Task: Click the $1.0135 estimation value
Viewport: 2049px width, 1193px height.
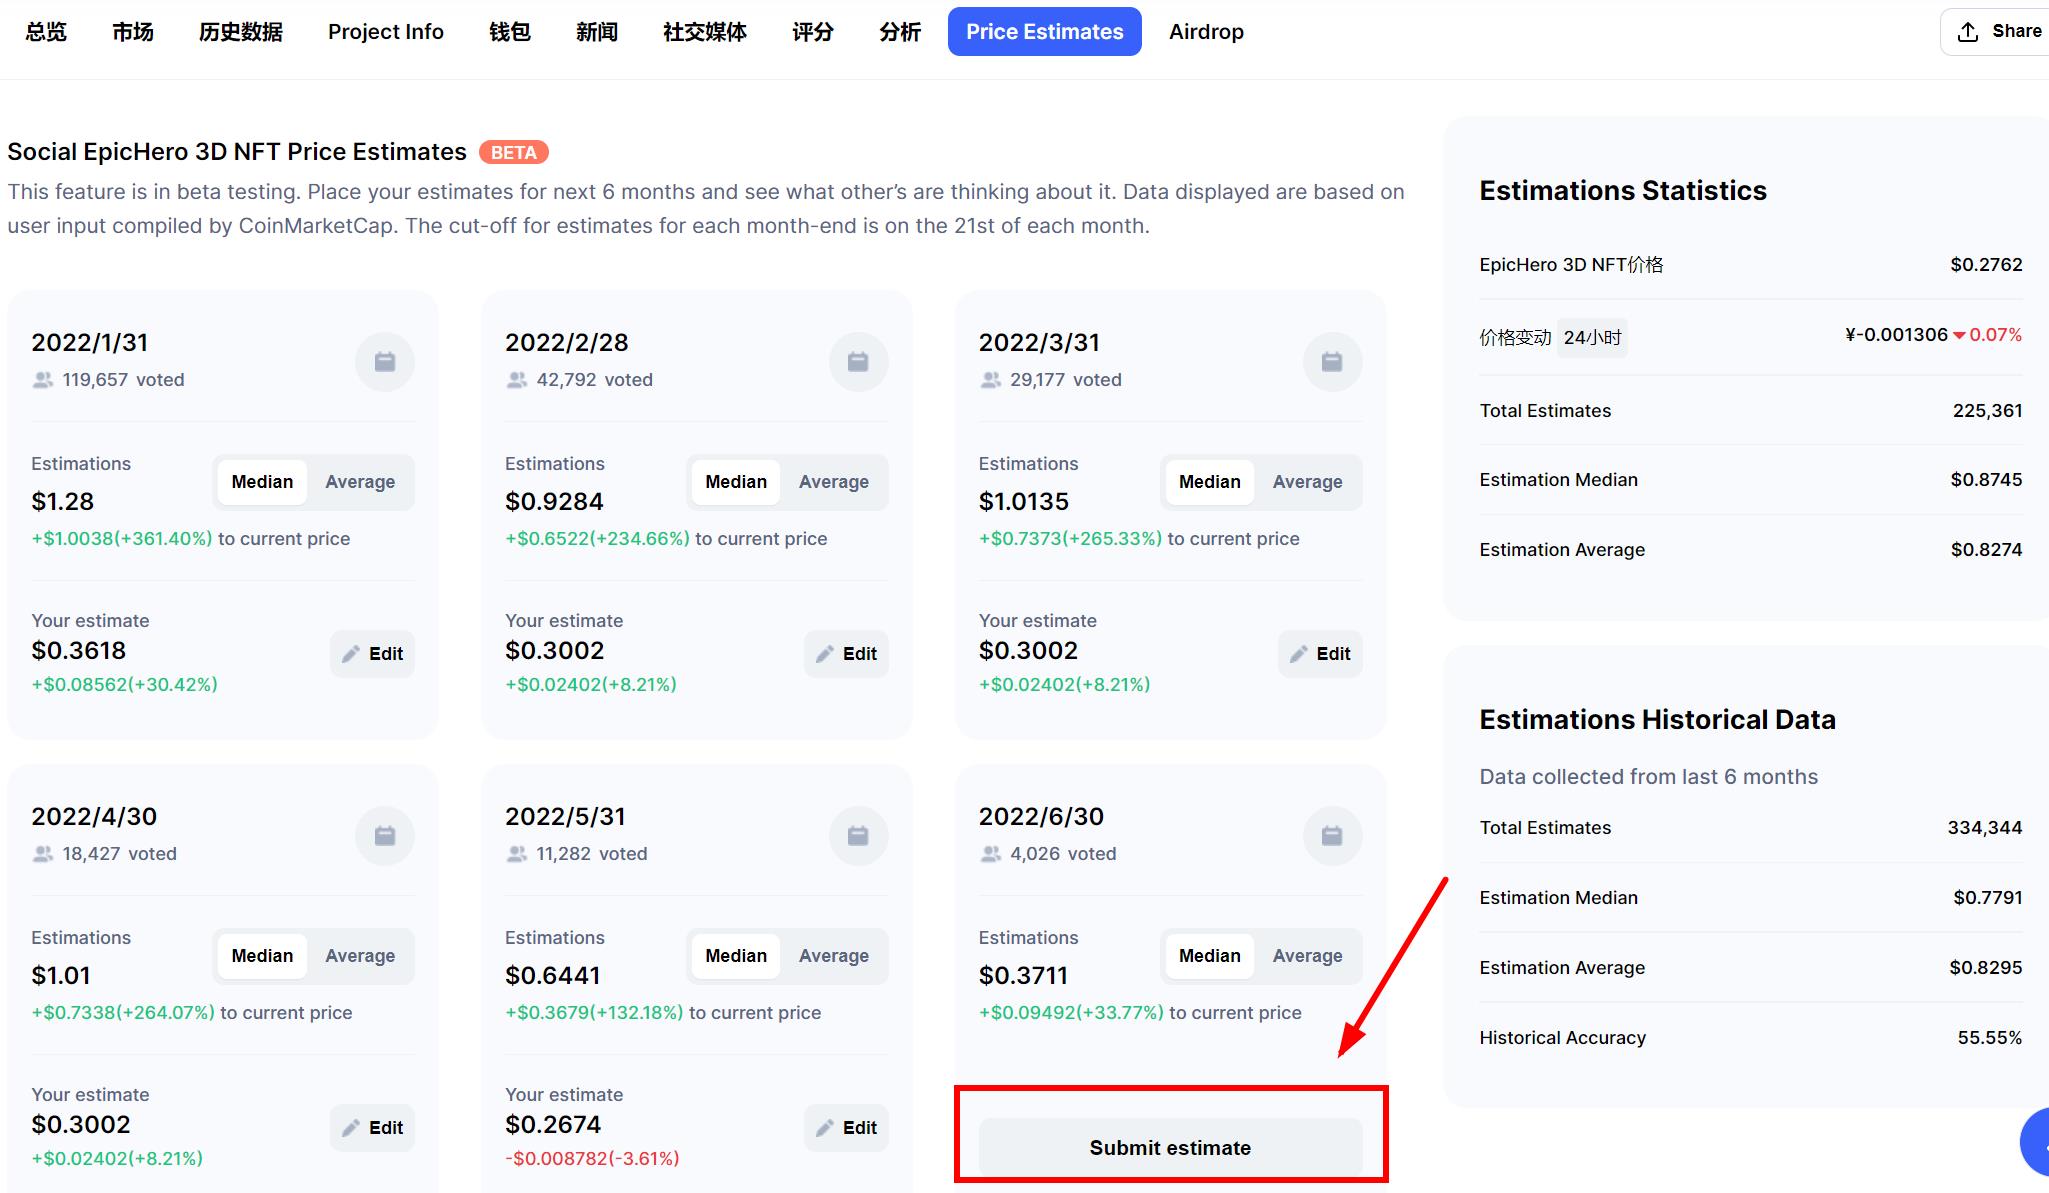Action: 1024,502
